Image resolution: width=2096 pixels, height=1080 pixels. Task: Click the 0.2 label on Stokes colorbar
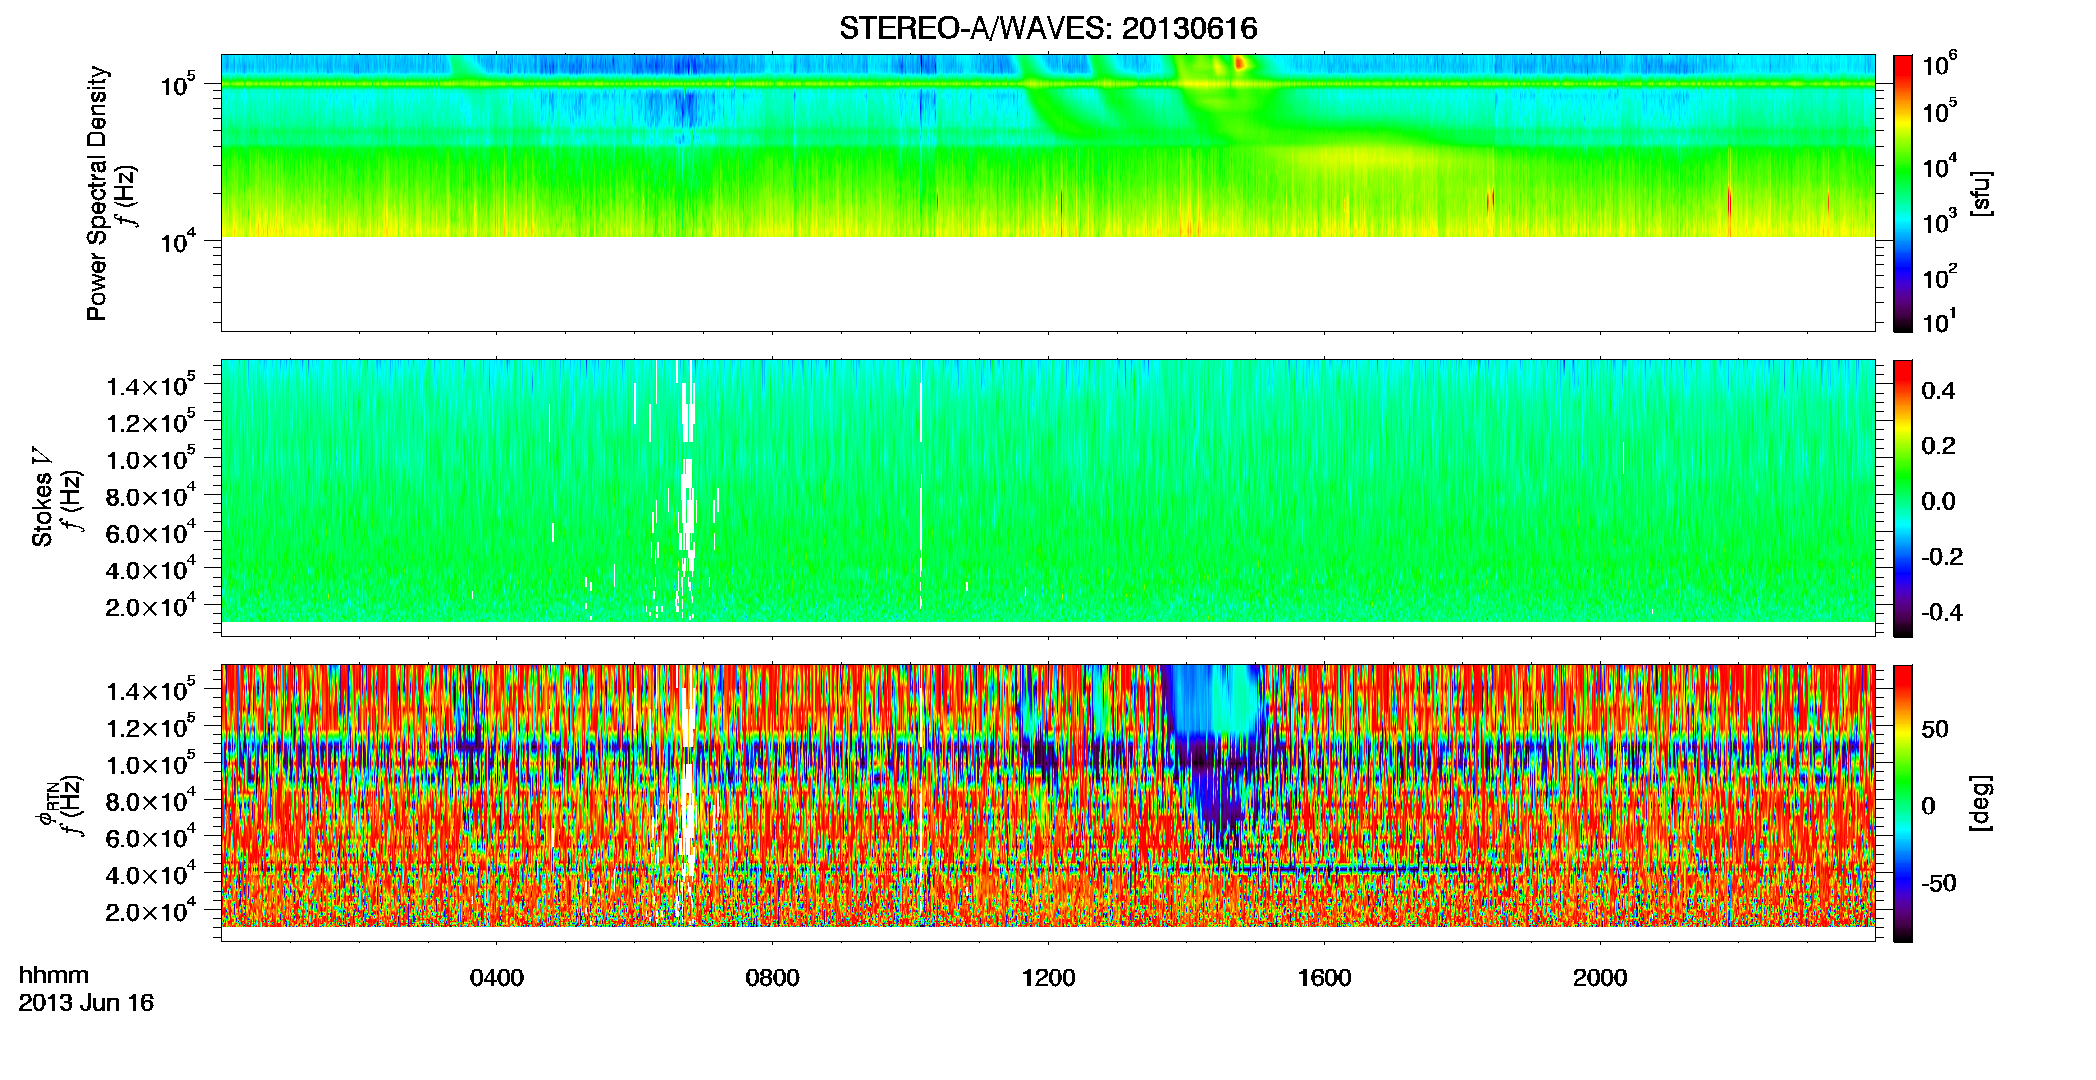[1939, 446]
